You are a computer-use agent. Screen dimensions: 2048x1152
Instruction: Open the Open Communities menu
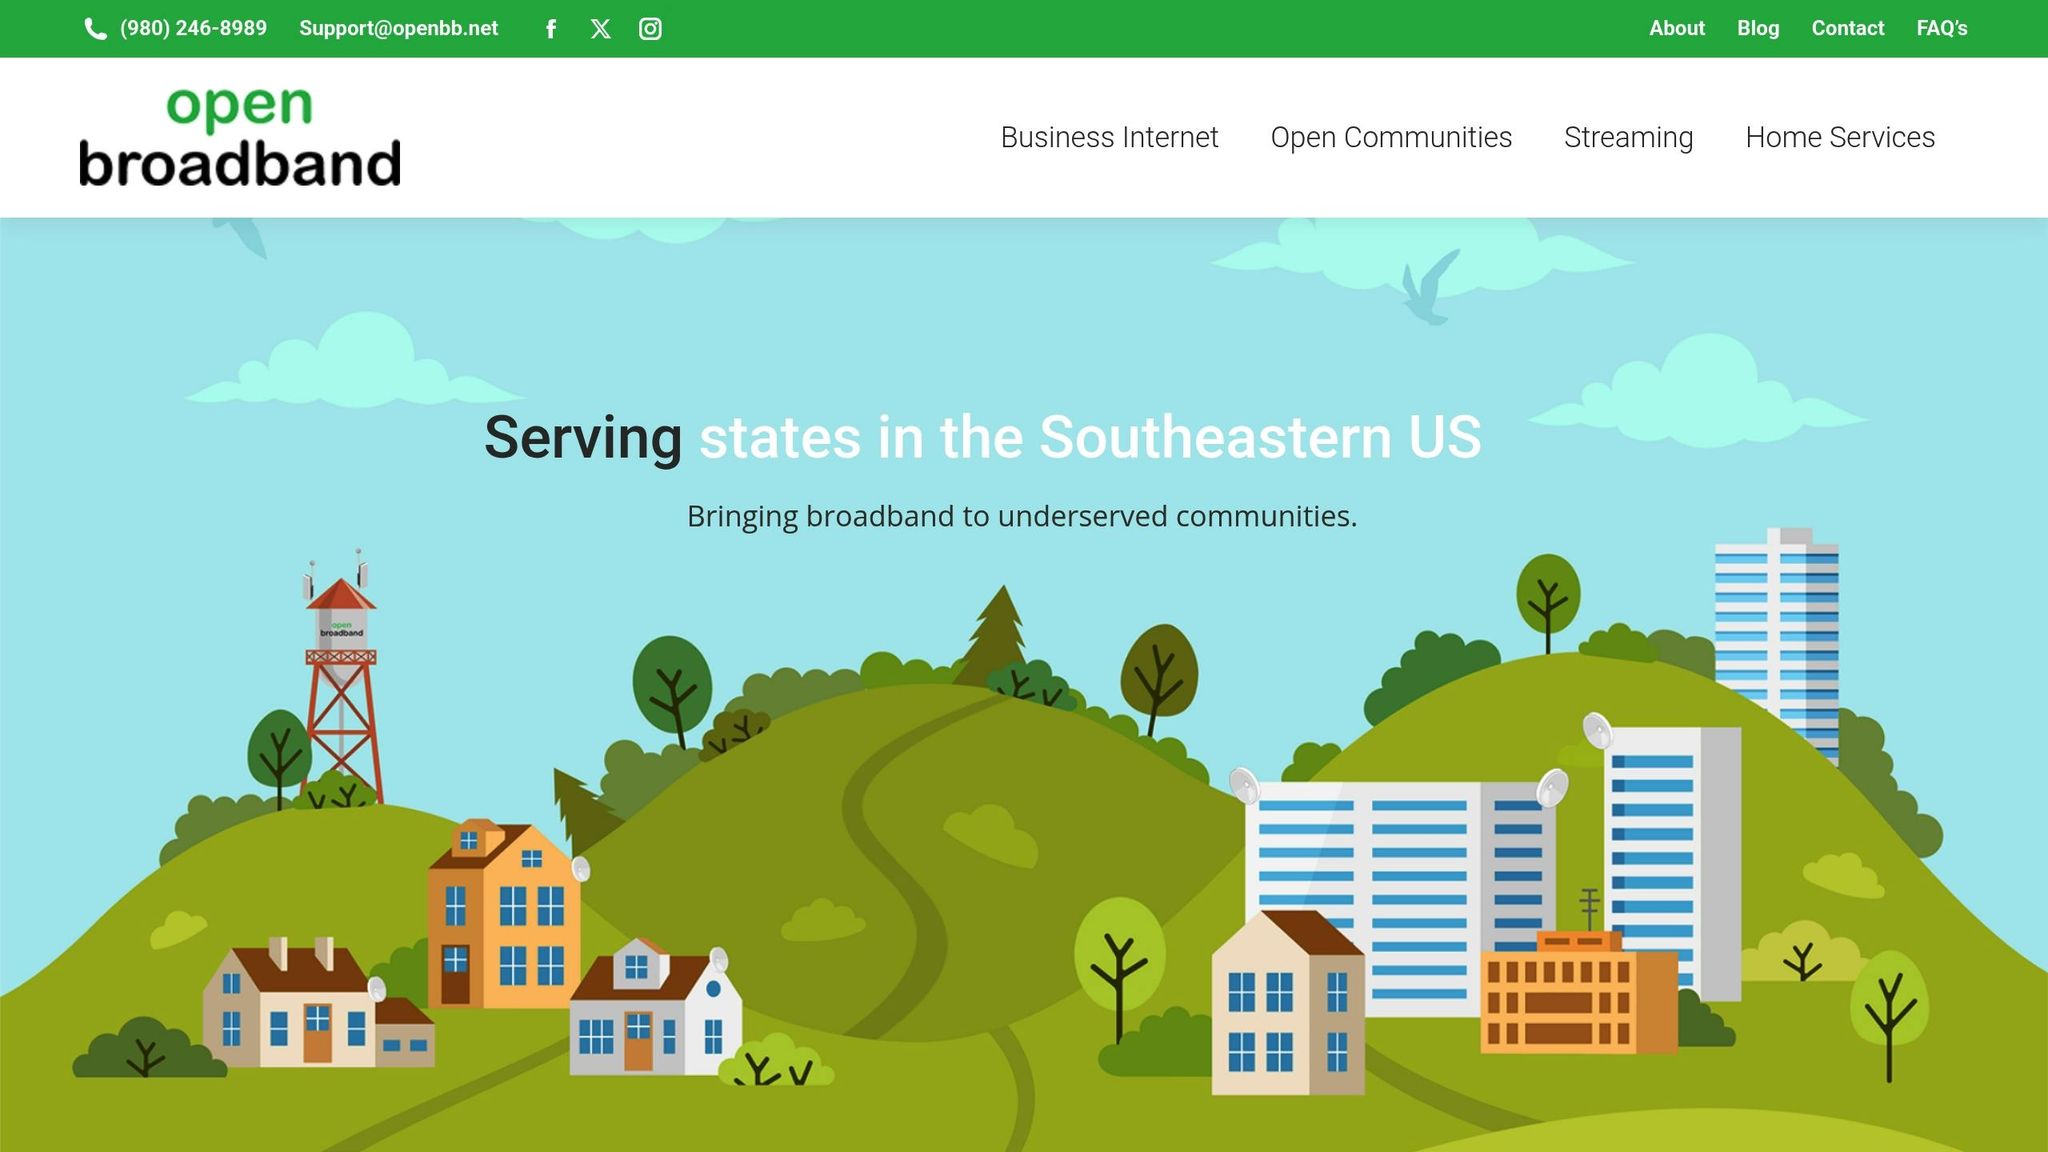pos(1391,137)
